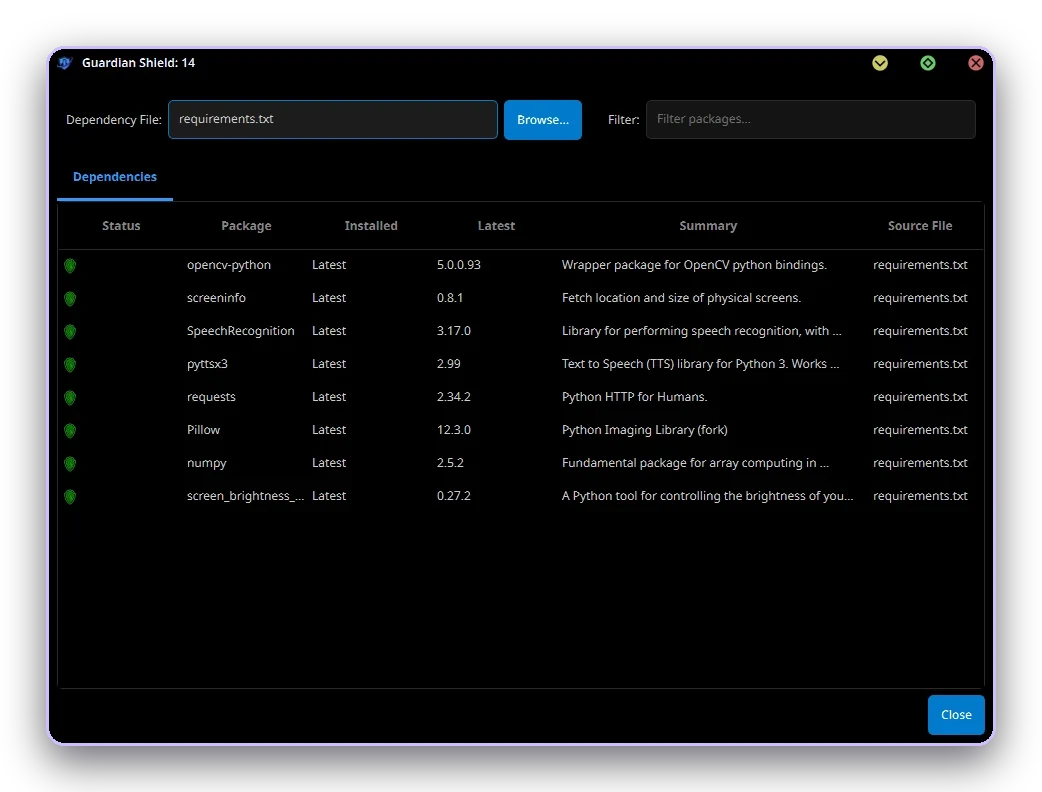The image size is (1042, 792).
Task: Click the green shield status icon for requests
Action: coord(70,398)
